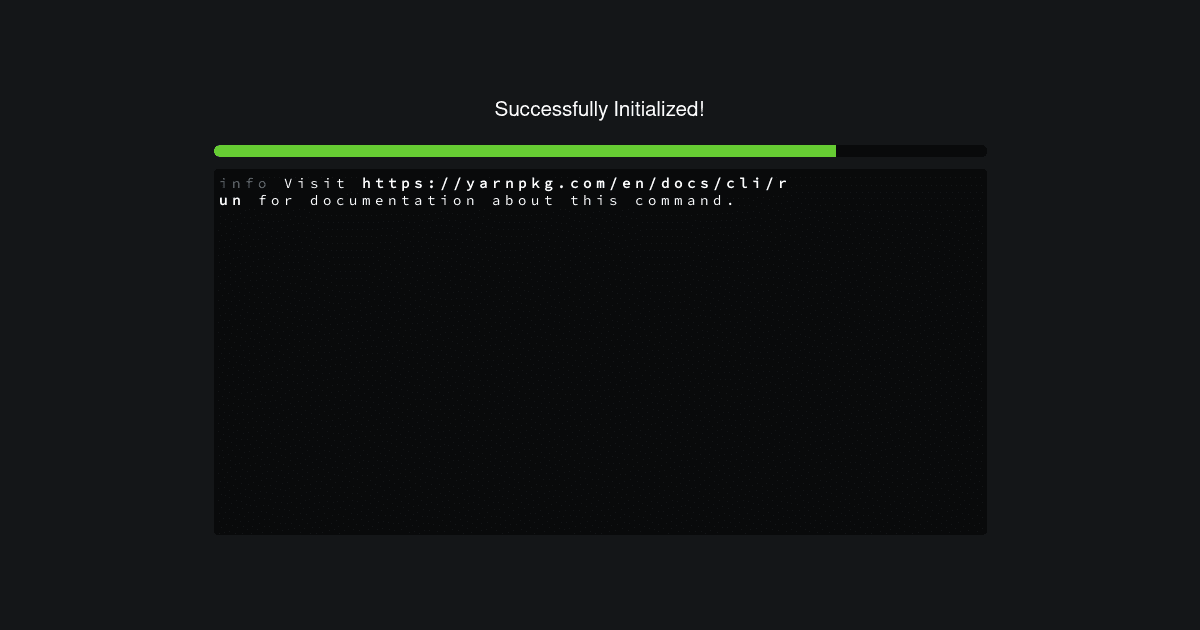Click the green filled portion of progress bar
The image size is (1200, 630).
click(x=525, y=151)
